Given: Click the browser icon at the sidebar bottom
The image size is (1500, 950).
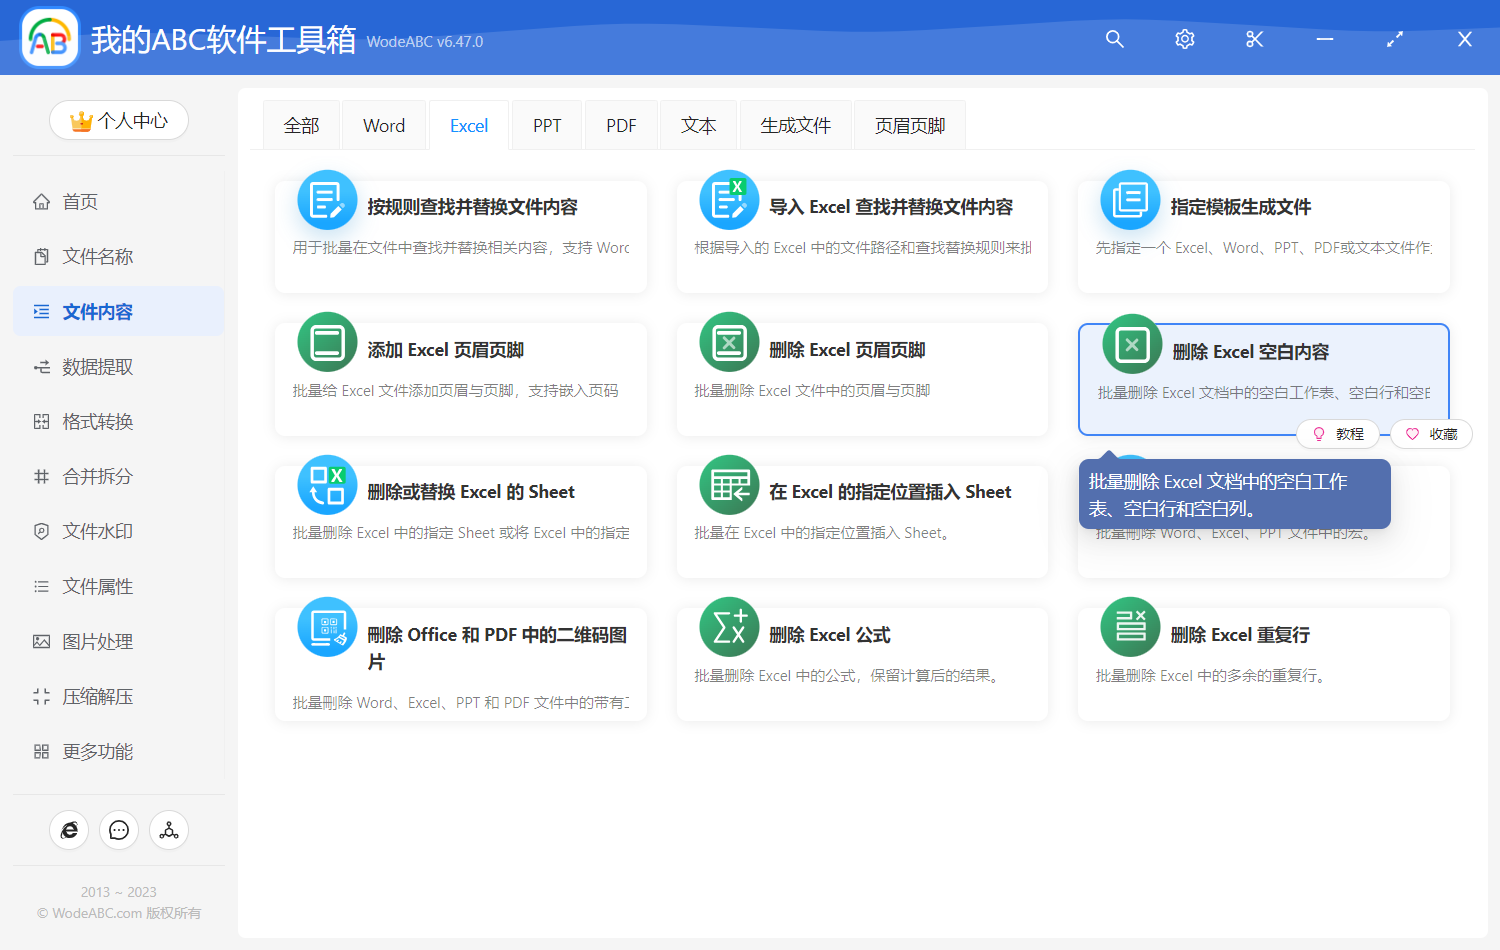Looking at the screenshot, I should 69,830.
